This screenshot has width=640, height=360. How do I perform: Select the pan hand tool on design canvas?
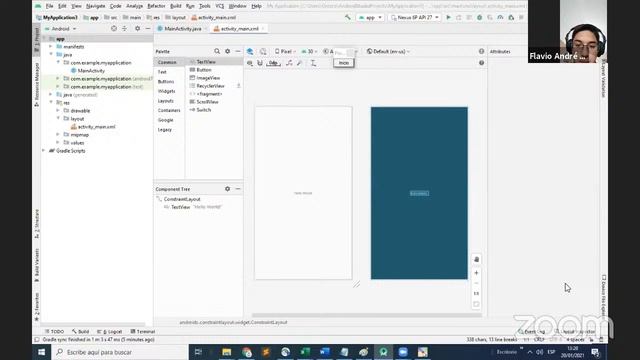coord(476,259)
